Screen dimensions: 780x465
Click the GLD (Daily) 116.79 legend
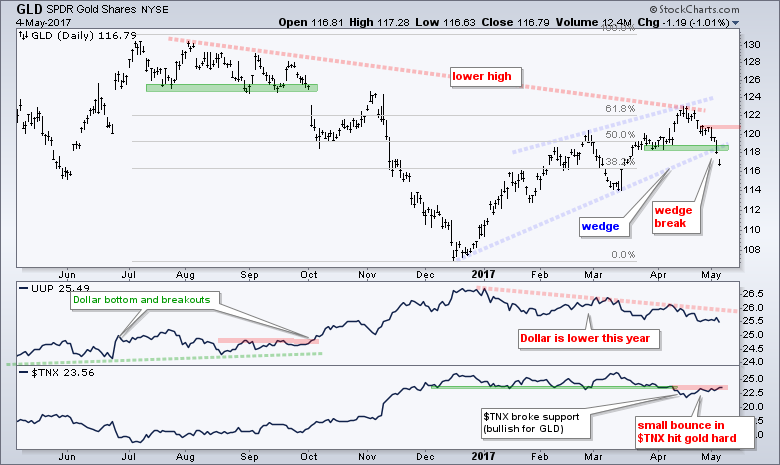(x=84, y=35)
